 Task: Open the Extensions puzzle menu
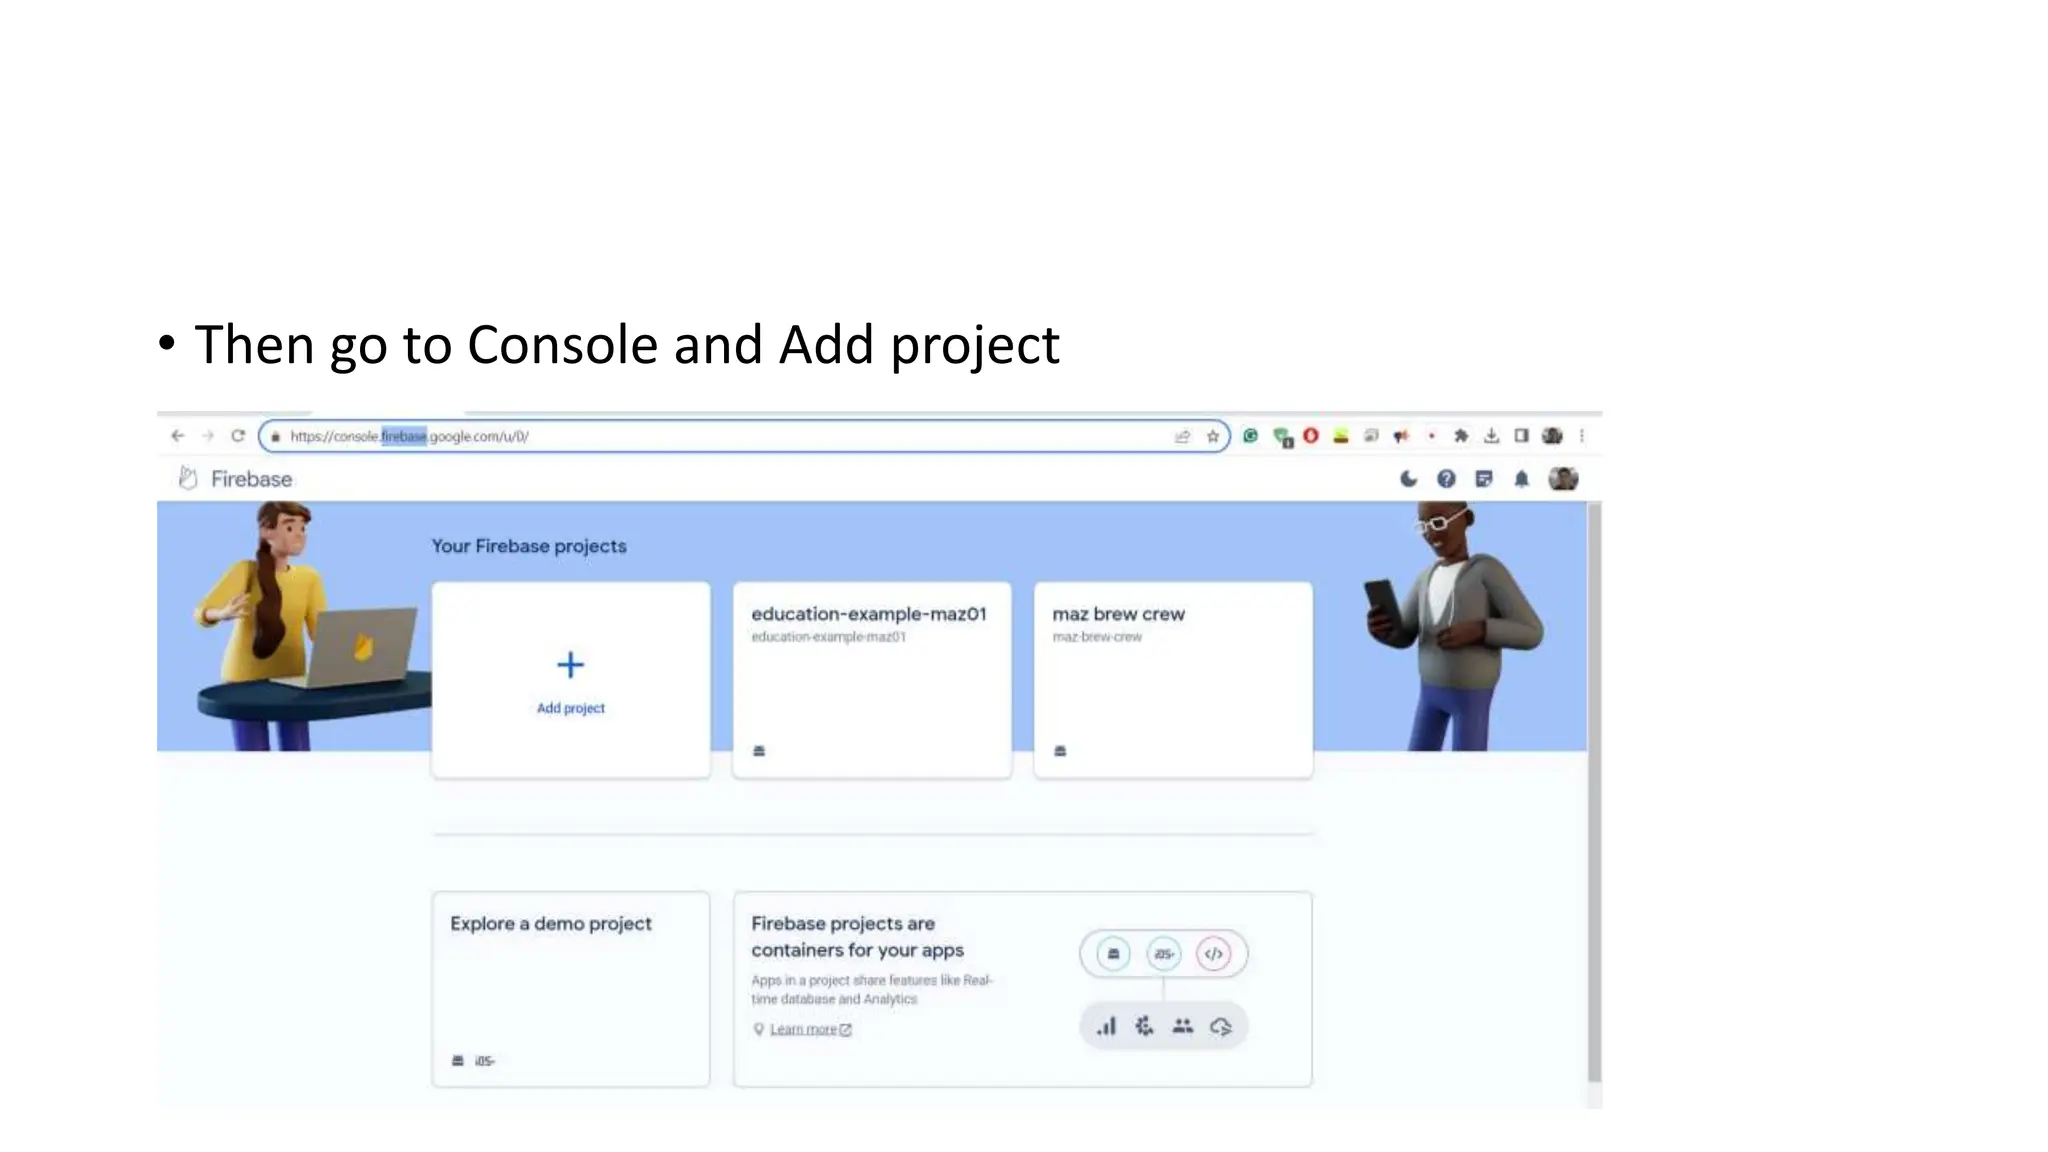(x=1461, y=436)
